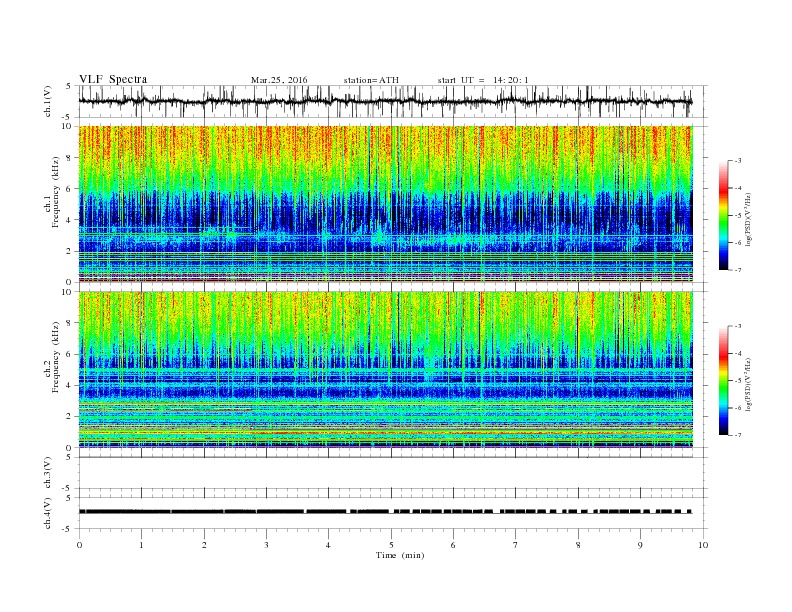
Task: Click inside the ch.2 spectrogram panel
Action: [x=385, y=370]
